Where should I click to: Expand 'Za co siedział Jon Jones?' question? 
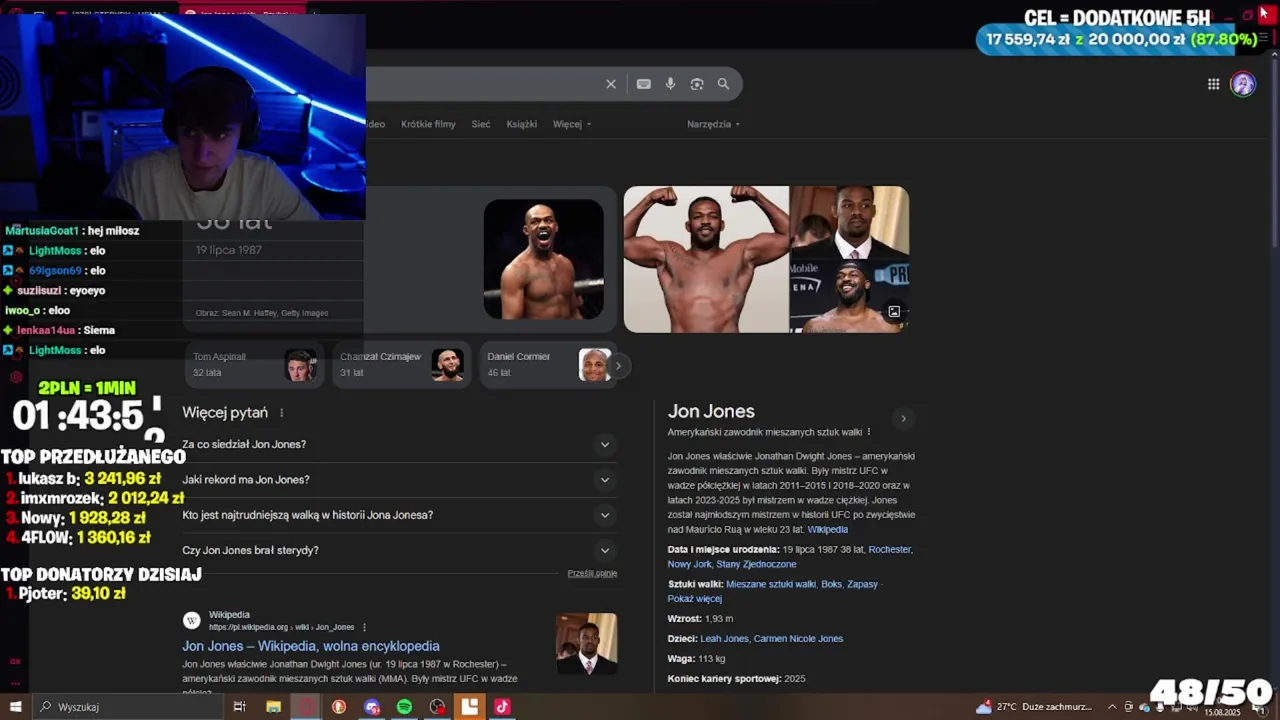pos(399,444)
